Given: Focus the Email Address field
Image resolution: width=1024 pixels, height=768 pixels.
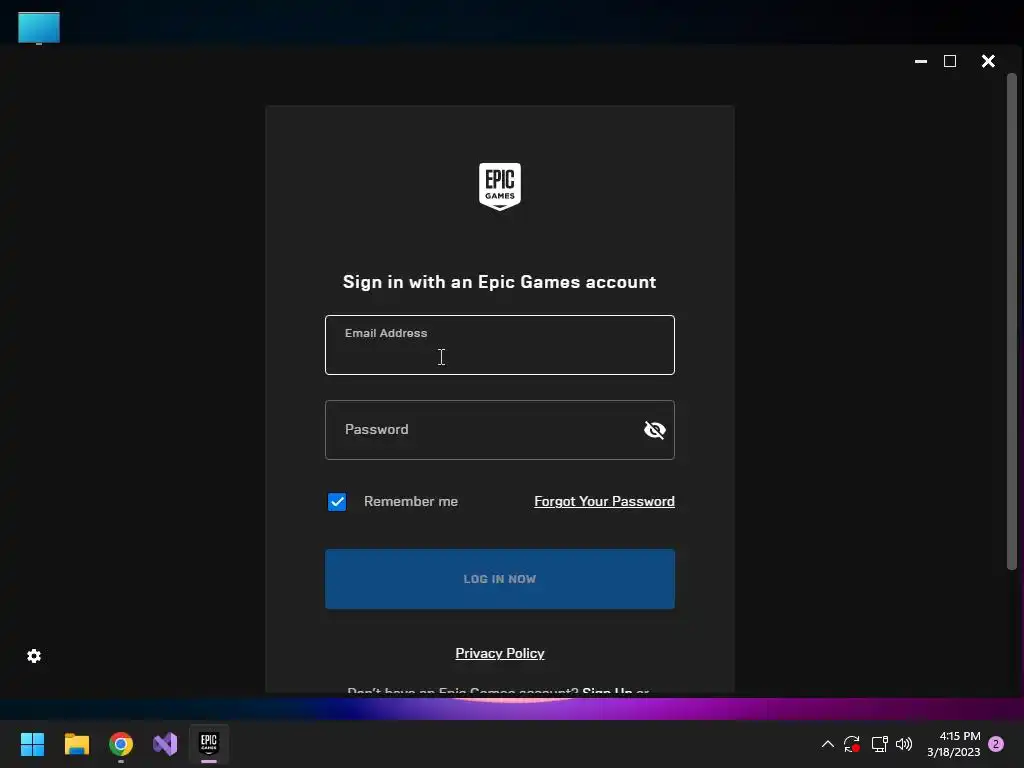Looking at the screenshot, I should click(x=500, y=345).
